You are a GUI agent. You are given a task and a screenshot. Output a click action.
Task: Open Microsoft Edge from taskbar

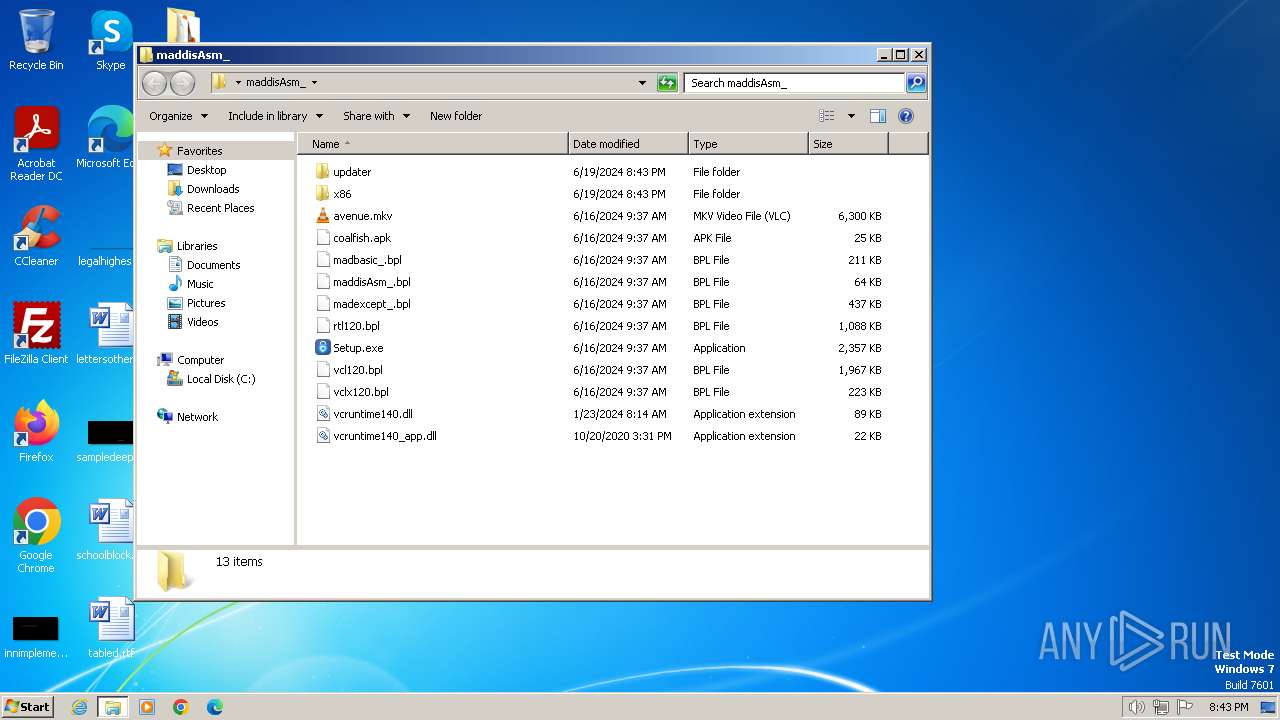(214, 707)
